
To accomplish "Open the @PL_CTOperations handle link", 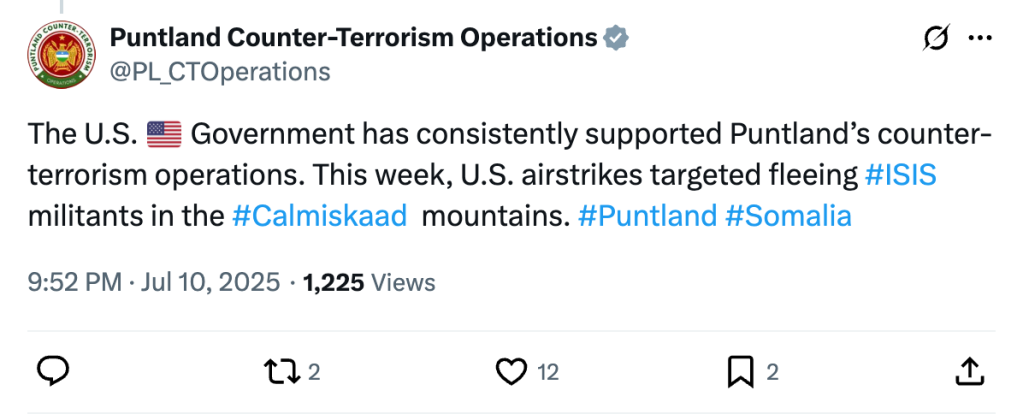I will [219, 71].
